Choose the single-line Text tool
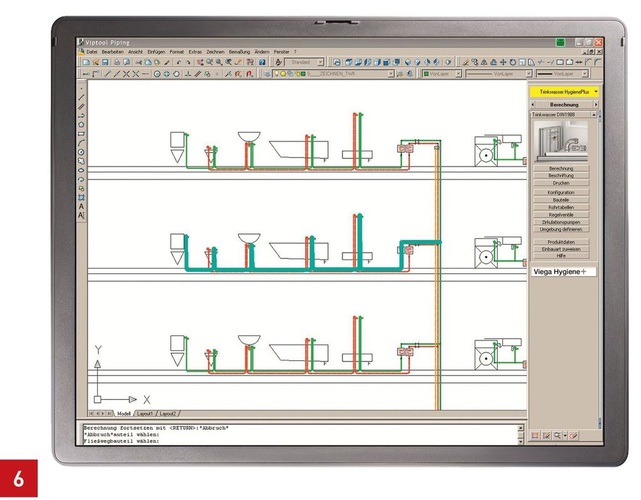 pyautogui.click(x=81, y=215)
